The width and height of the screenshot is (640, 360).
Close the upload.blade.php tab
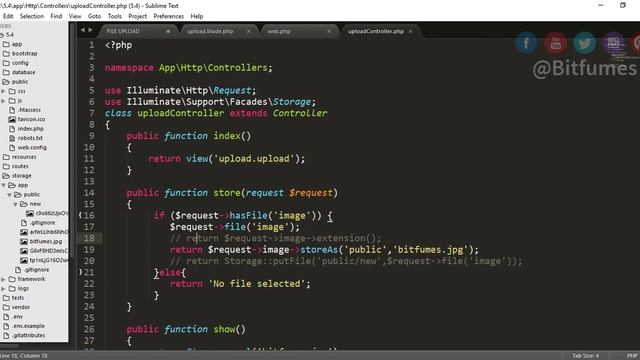click(x=248, y=31)
